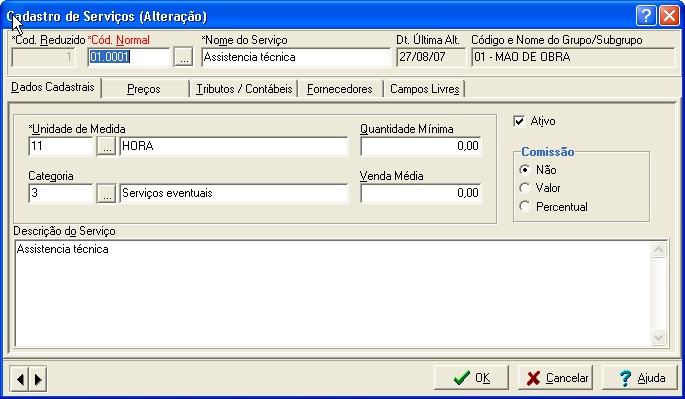Viewport: 685px width, 399px height.
Task: Go to previous record with left arrow
Action: (x=20, y=378)
